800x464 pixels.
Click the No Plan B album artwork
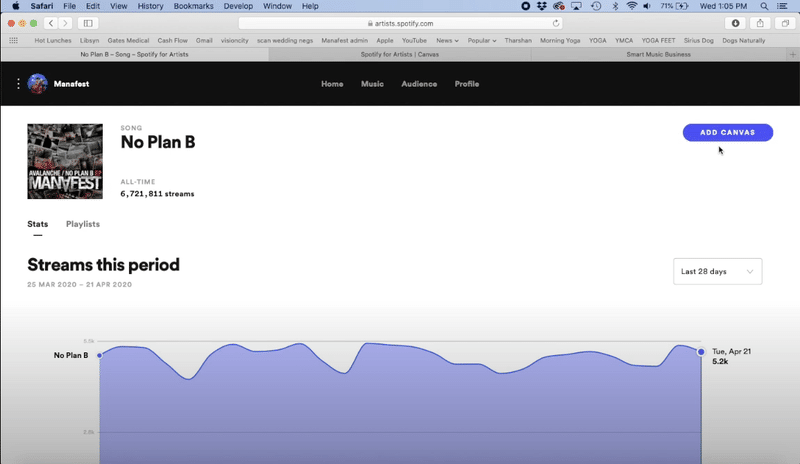click(65, 161)
